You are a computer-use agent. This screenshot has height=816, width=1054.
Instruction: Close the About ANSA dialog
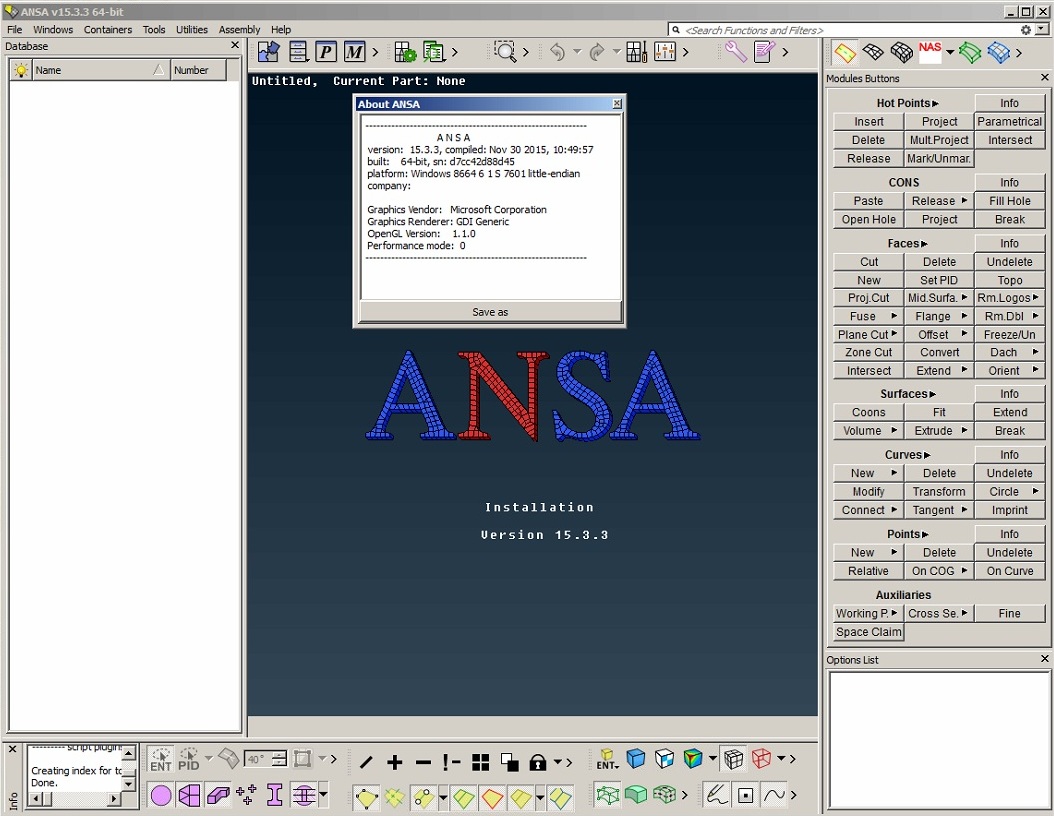point(616,104)
